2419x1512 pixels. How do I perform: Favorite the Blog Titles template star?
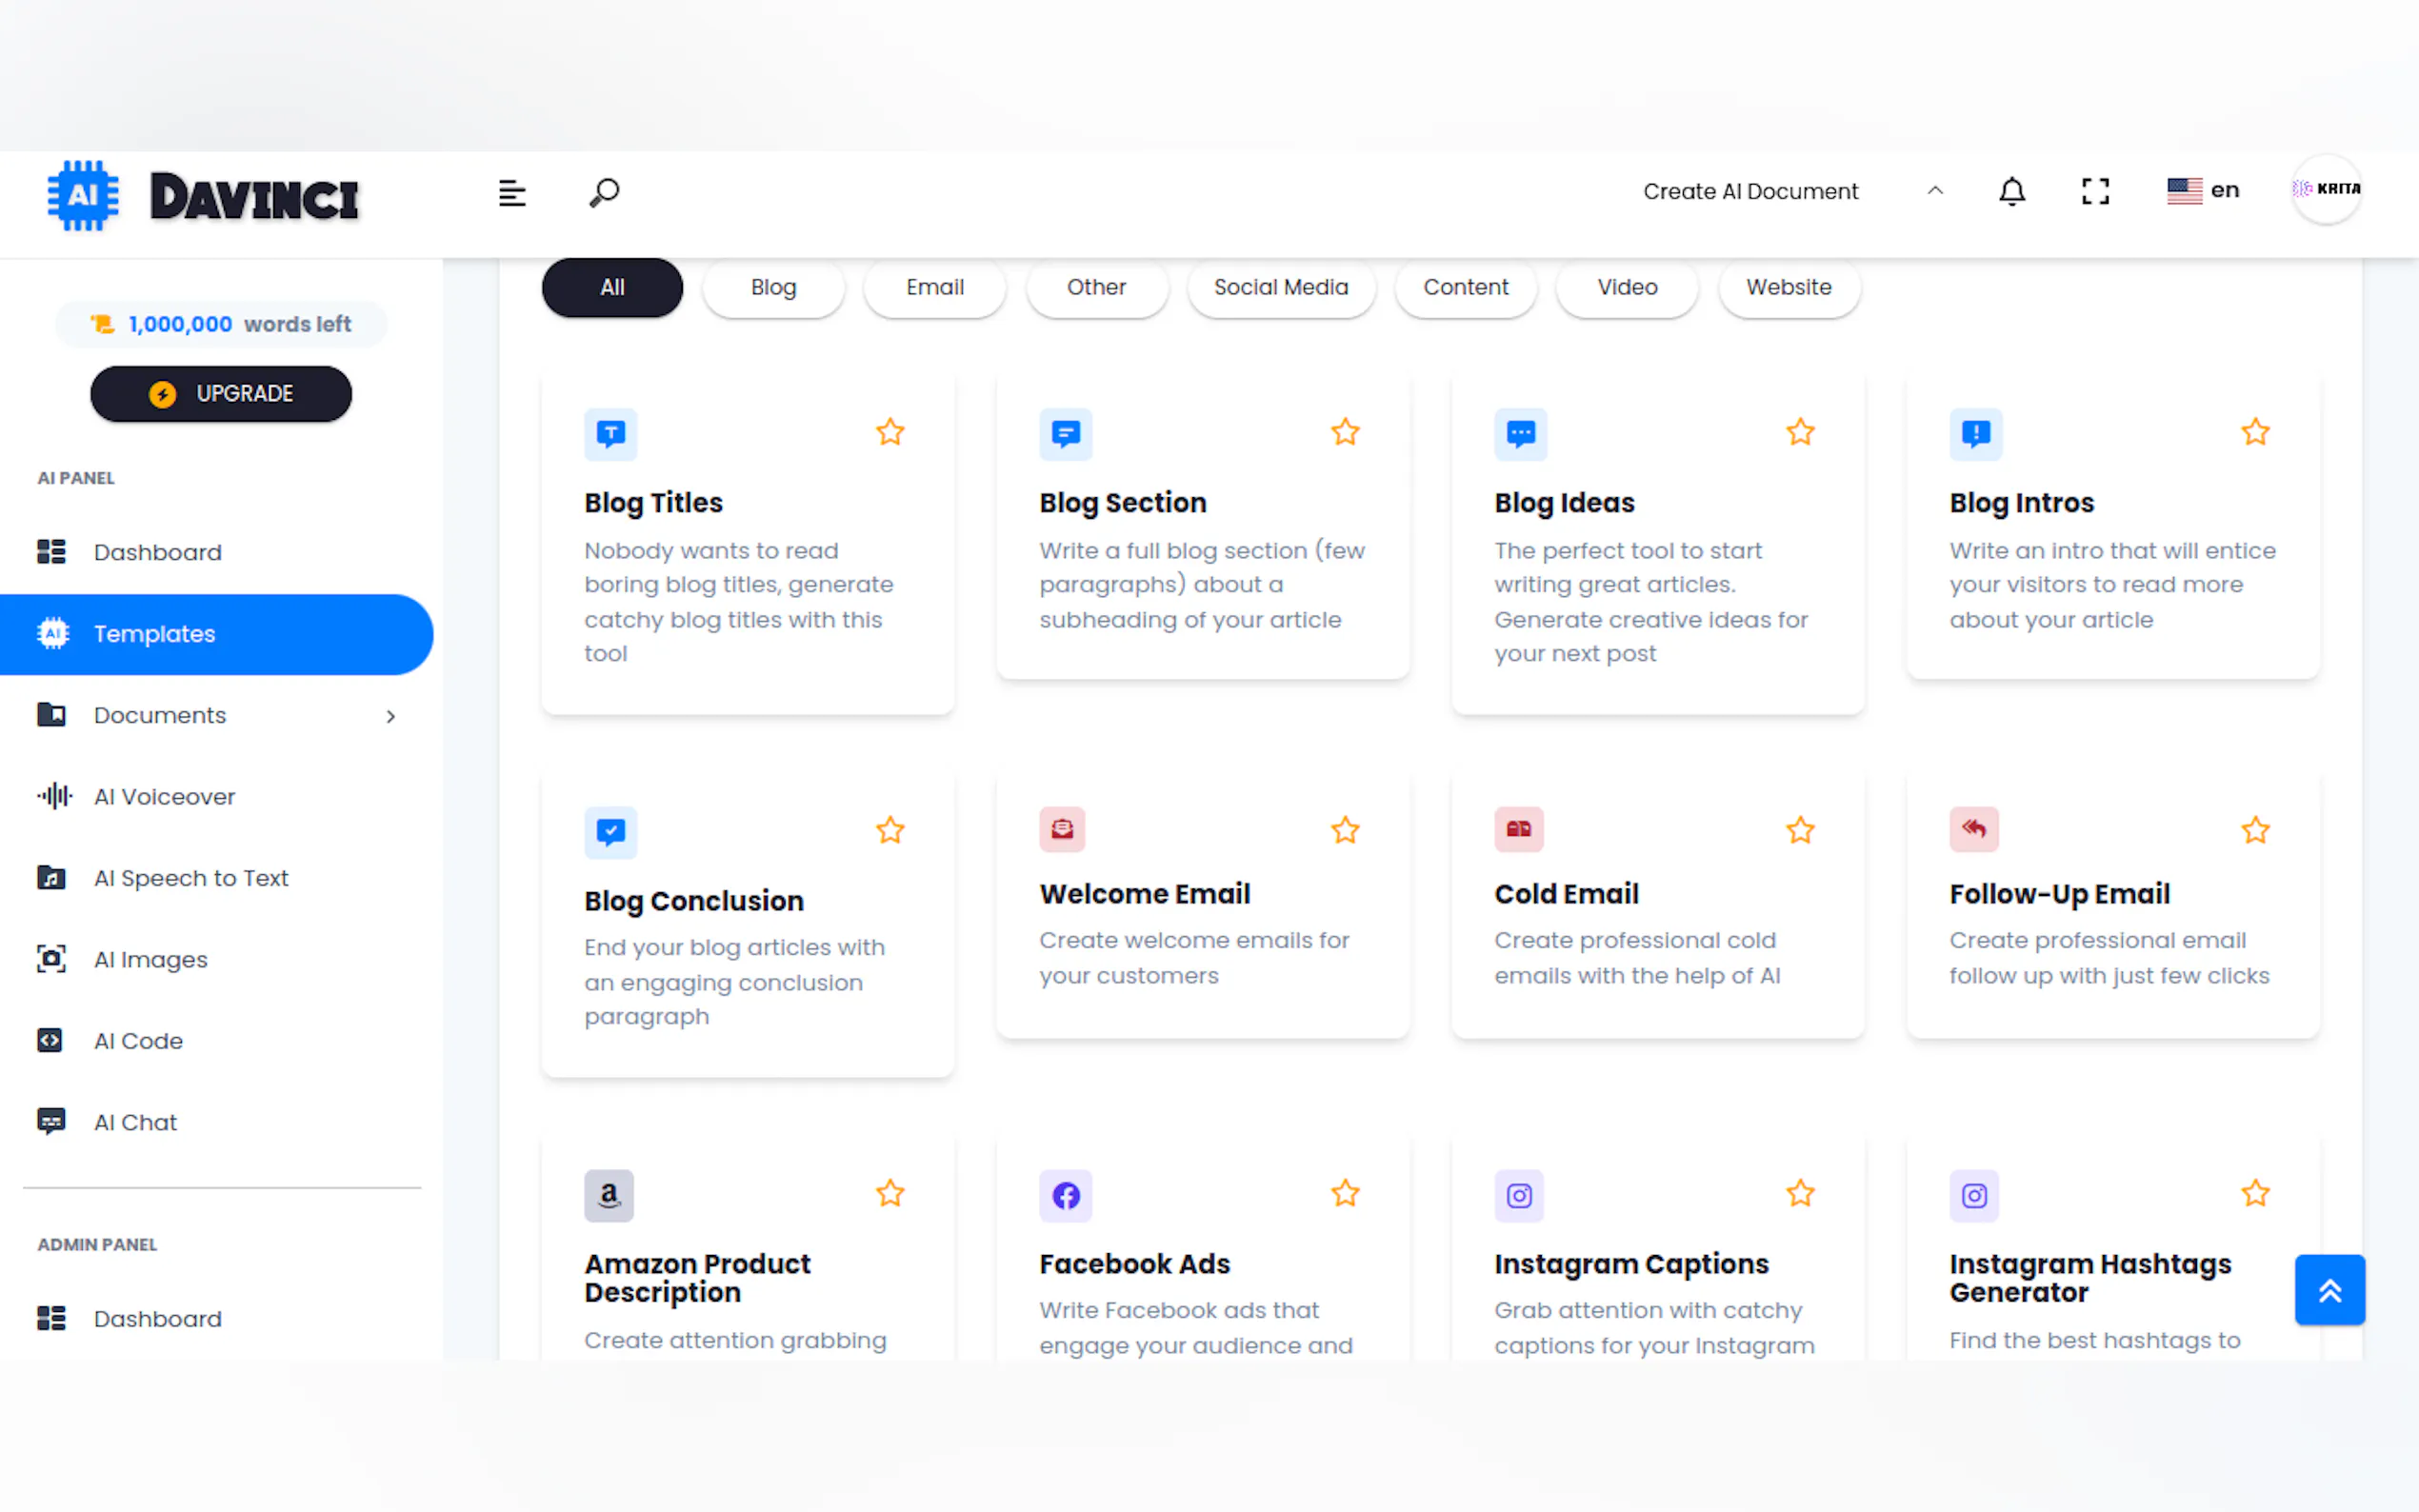[890, 432]
